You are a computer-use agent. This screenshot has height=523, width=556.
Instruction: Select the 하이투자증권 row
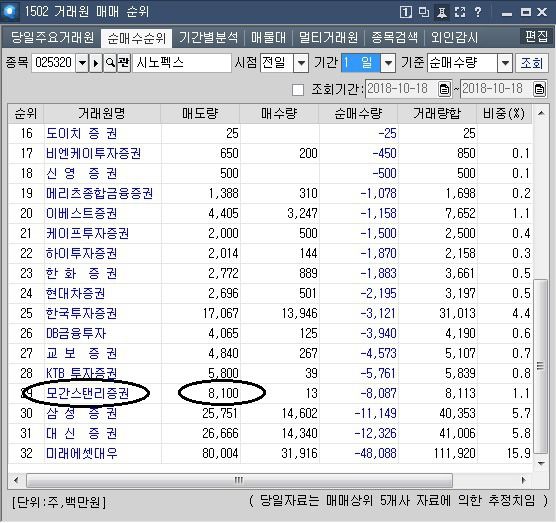click(270, 254)
